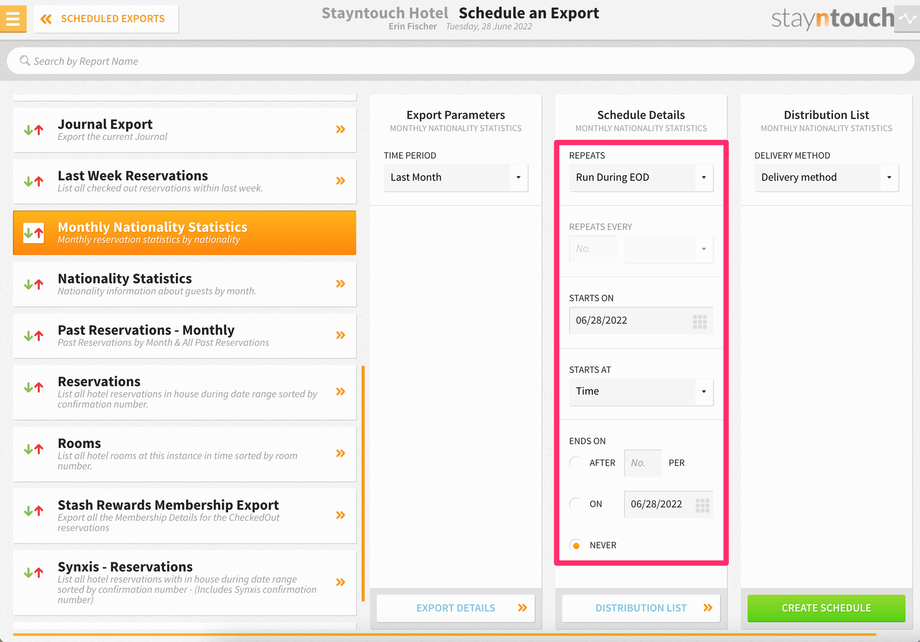Open the Starts On calendar icon
The width and height of the screenshot is (920, 642).
tap(699, 321)
